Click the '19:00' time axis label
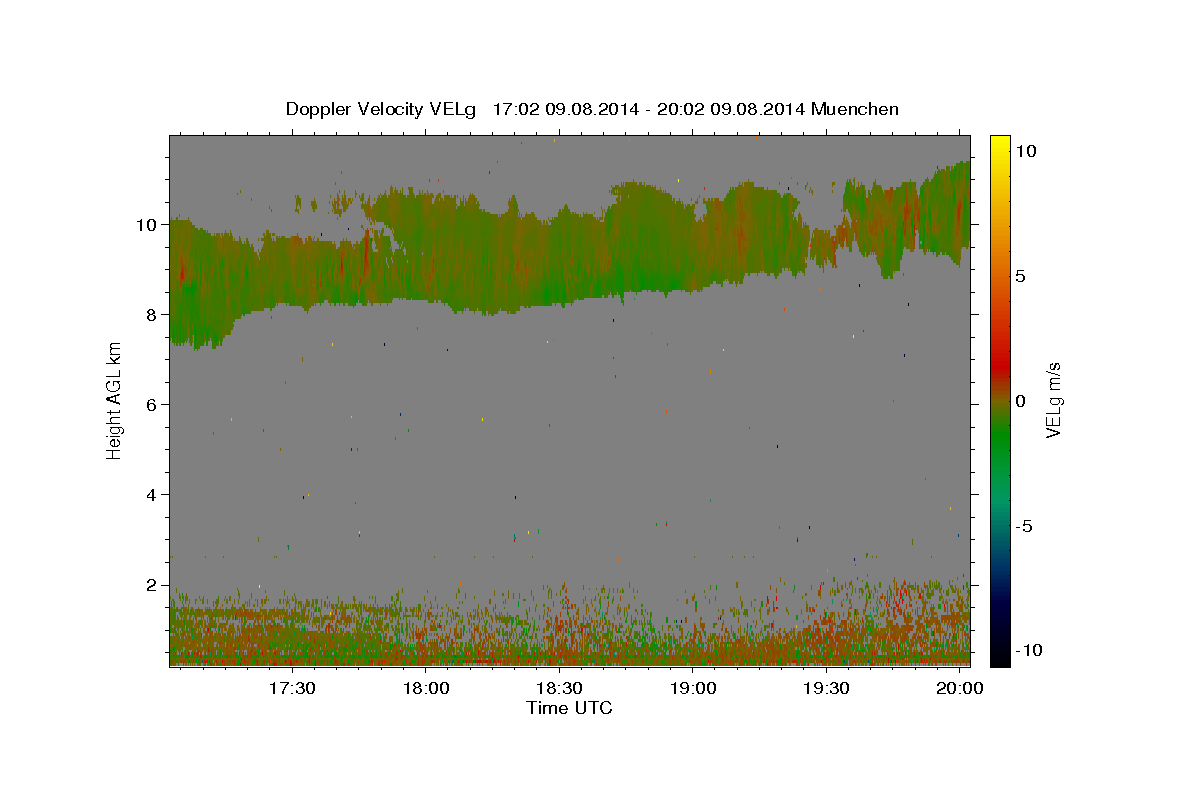1200x800 pixels. (693, 688)
